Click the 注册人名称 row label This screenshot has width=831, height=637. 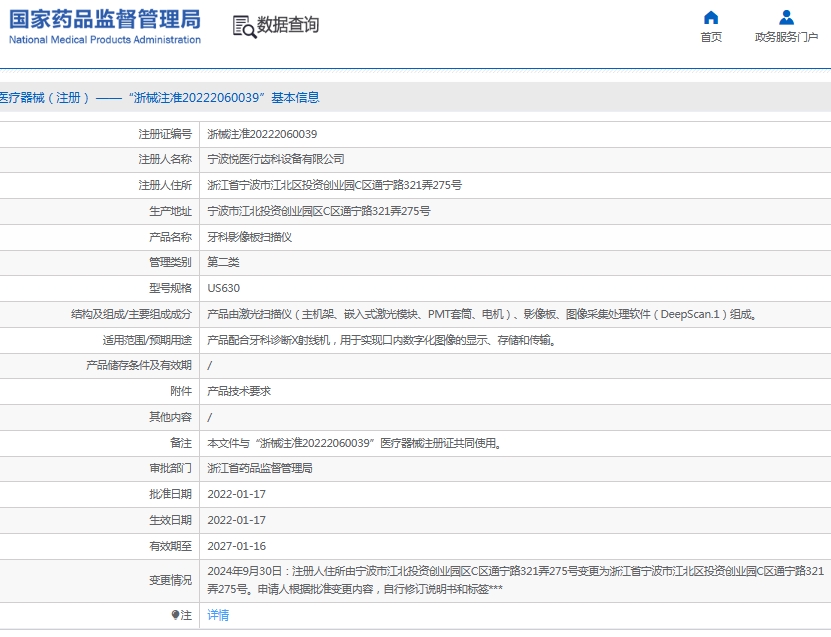165,159
